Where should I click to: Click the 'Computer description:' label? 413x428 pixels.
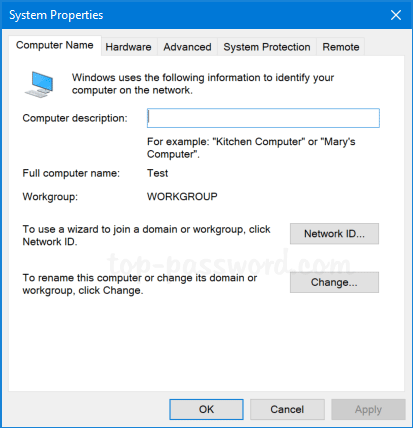(75, 118)
